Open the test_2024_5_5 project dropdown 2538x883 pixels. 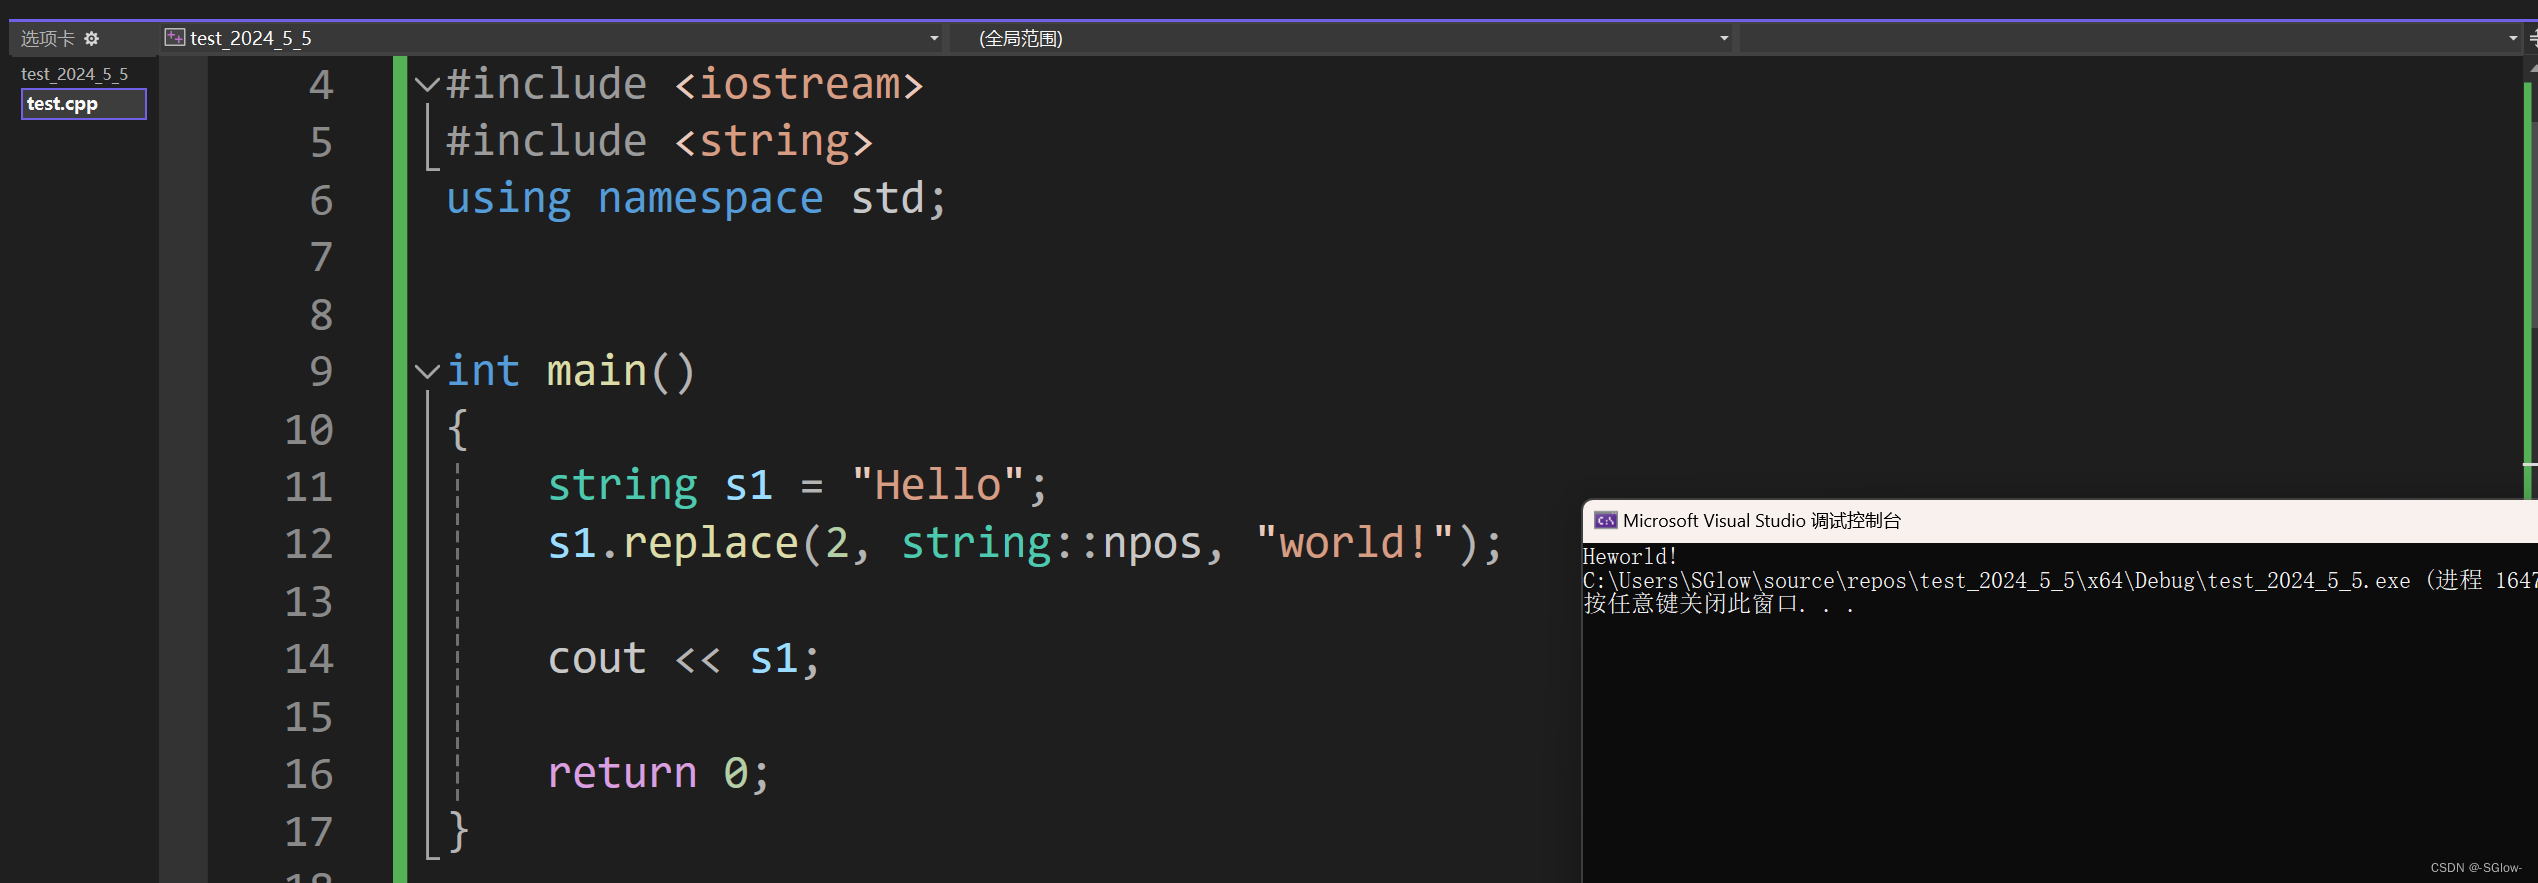coord(553,38)
